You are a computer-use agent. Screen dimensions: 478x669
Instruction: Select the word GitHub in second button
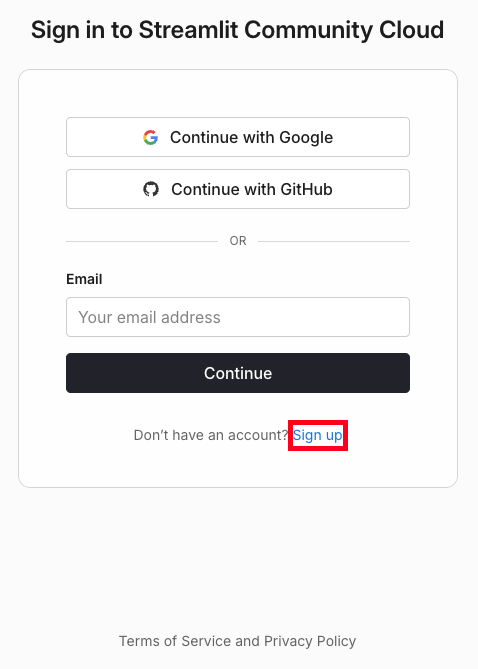tap(306, 189)
